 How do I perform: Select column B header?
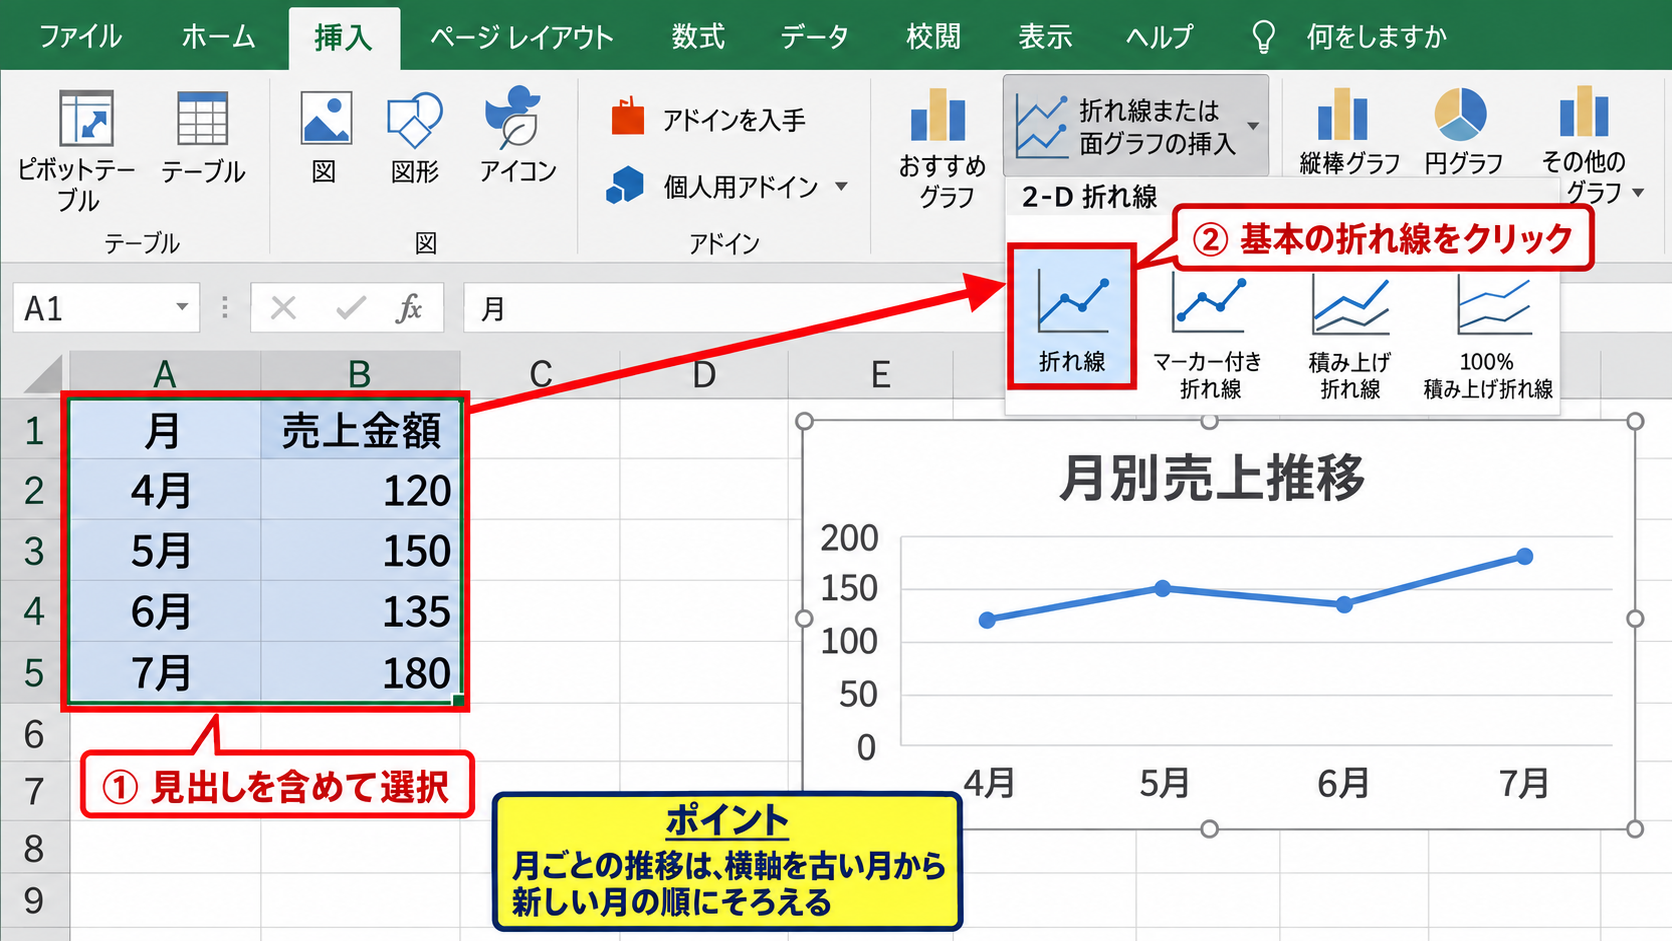tap(360, 375)
